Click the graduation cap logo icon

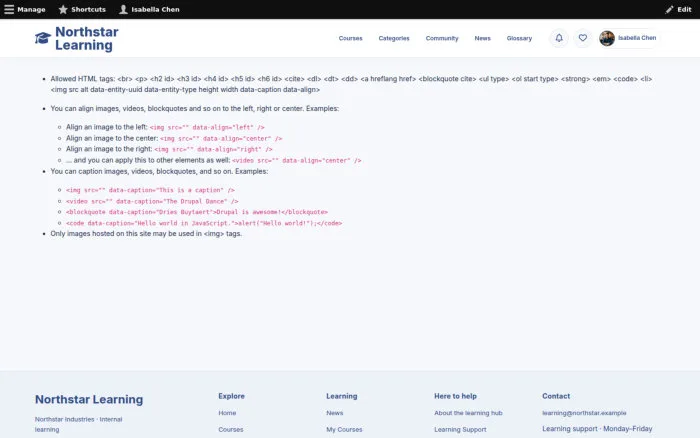[43, 38]
